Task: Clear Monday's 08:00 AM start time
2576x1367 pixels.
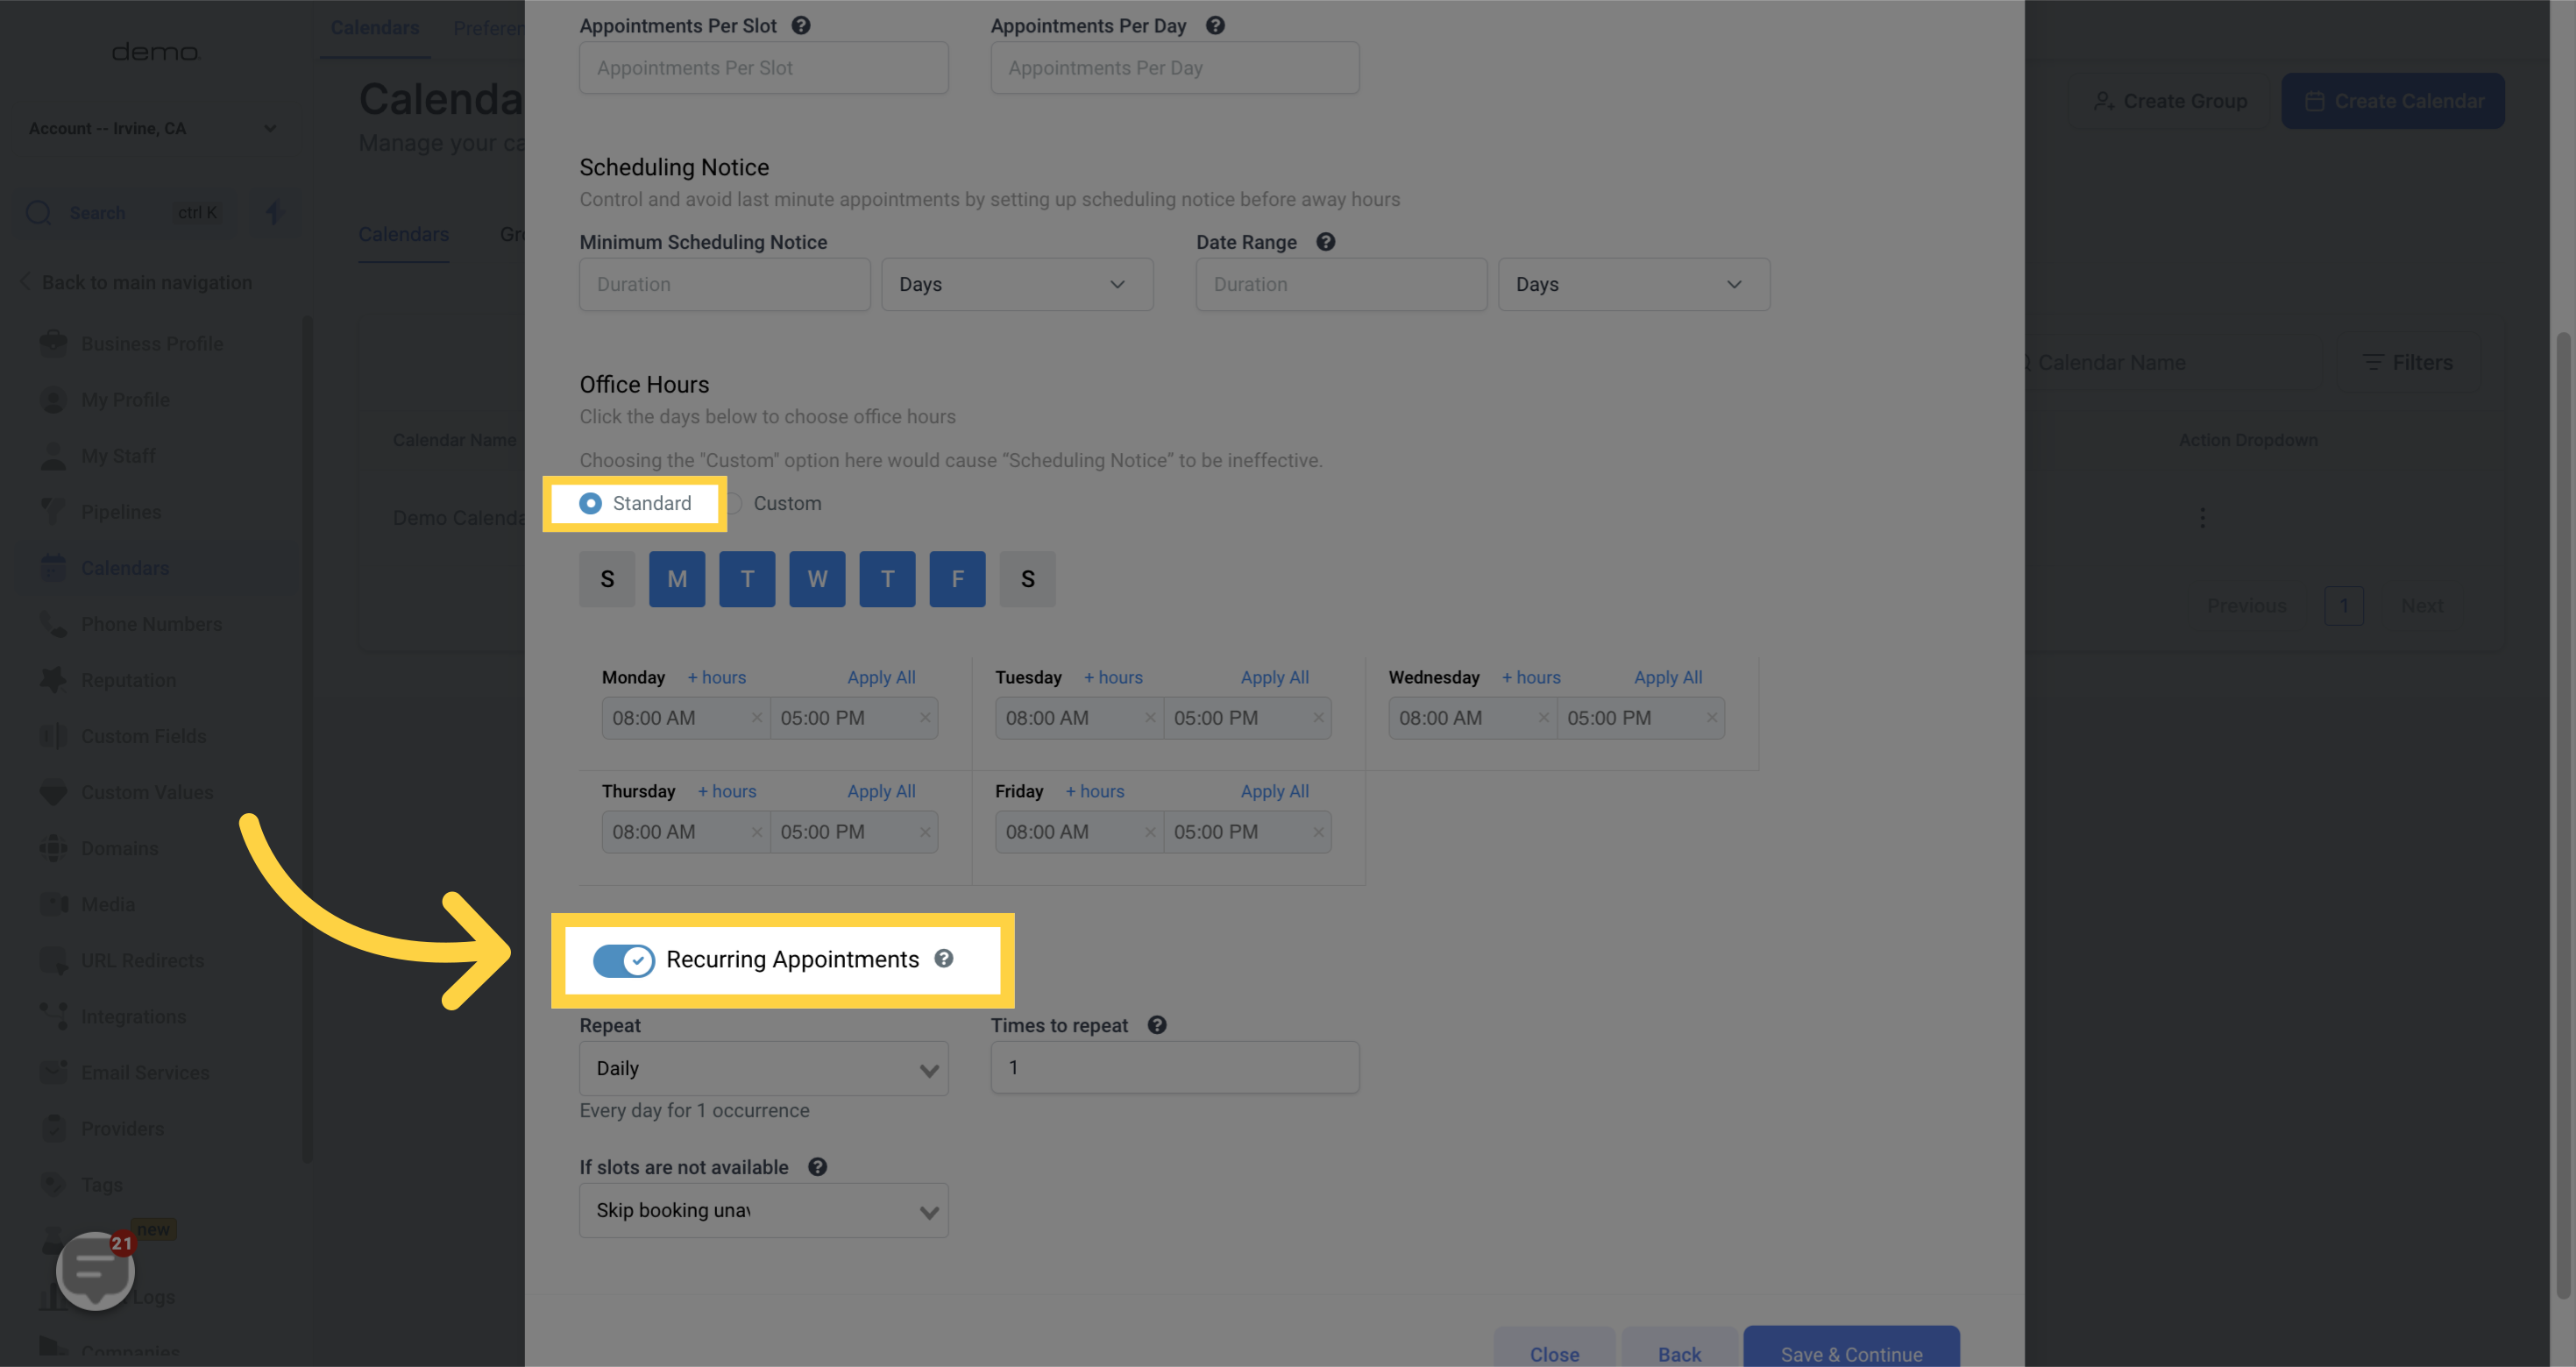Action: [756, 718]
